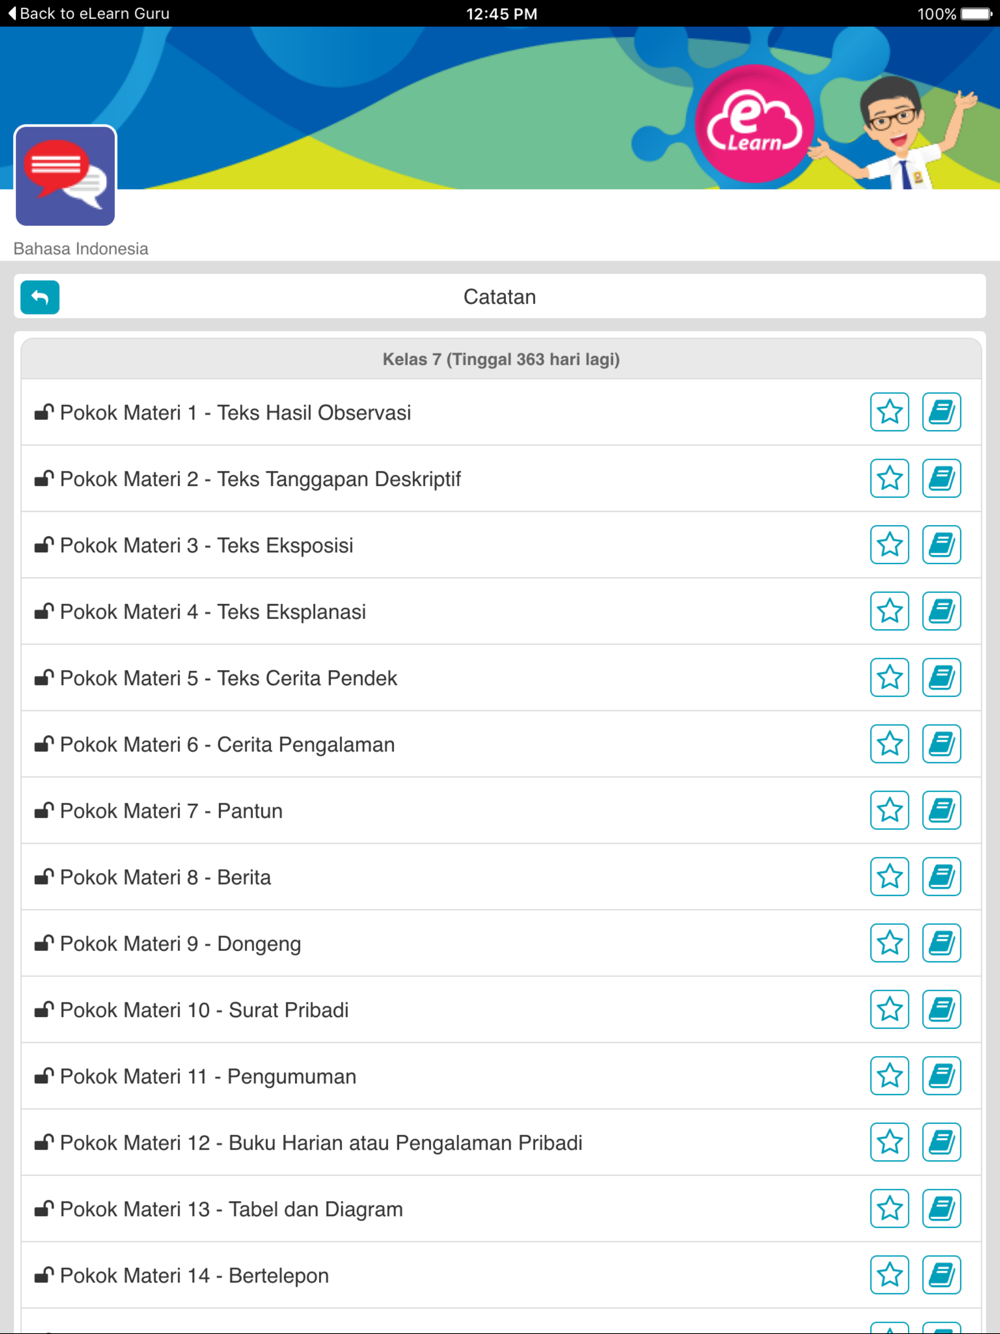This screenshot has height=1334, width=1000.
Task: Open book icon for Surat Pribadi
Action: pyautogui.click(x=941, y=1009)
